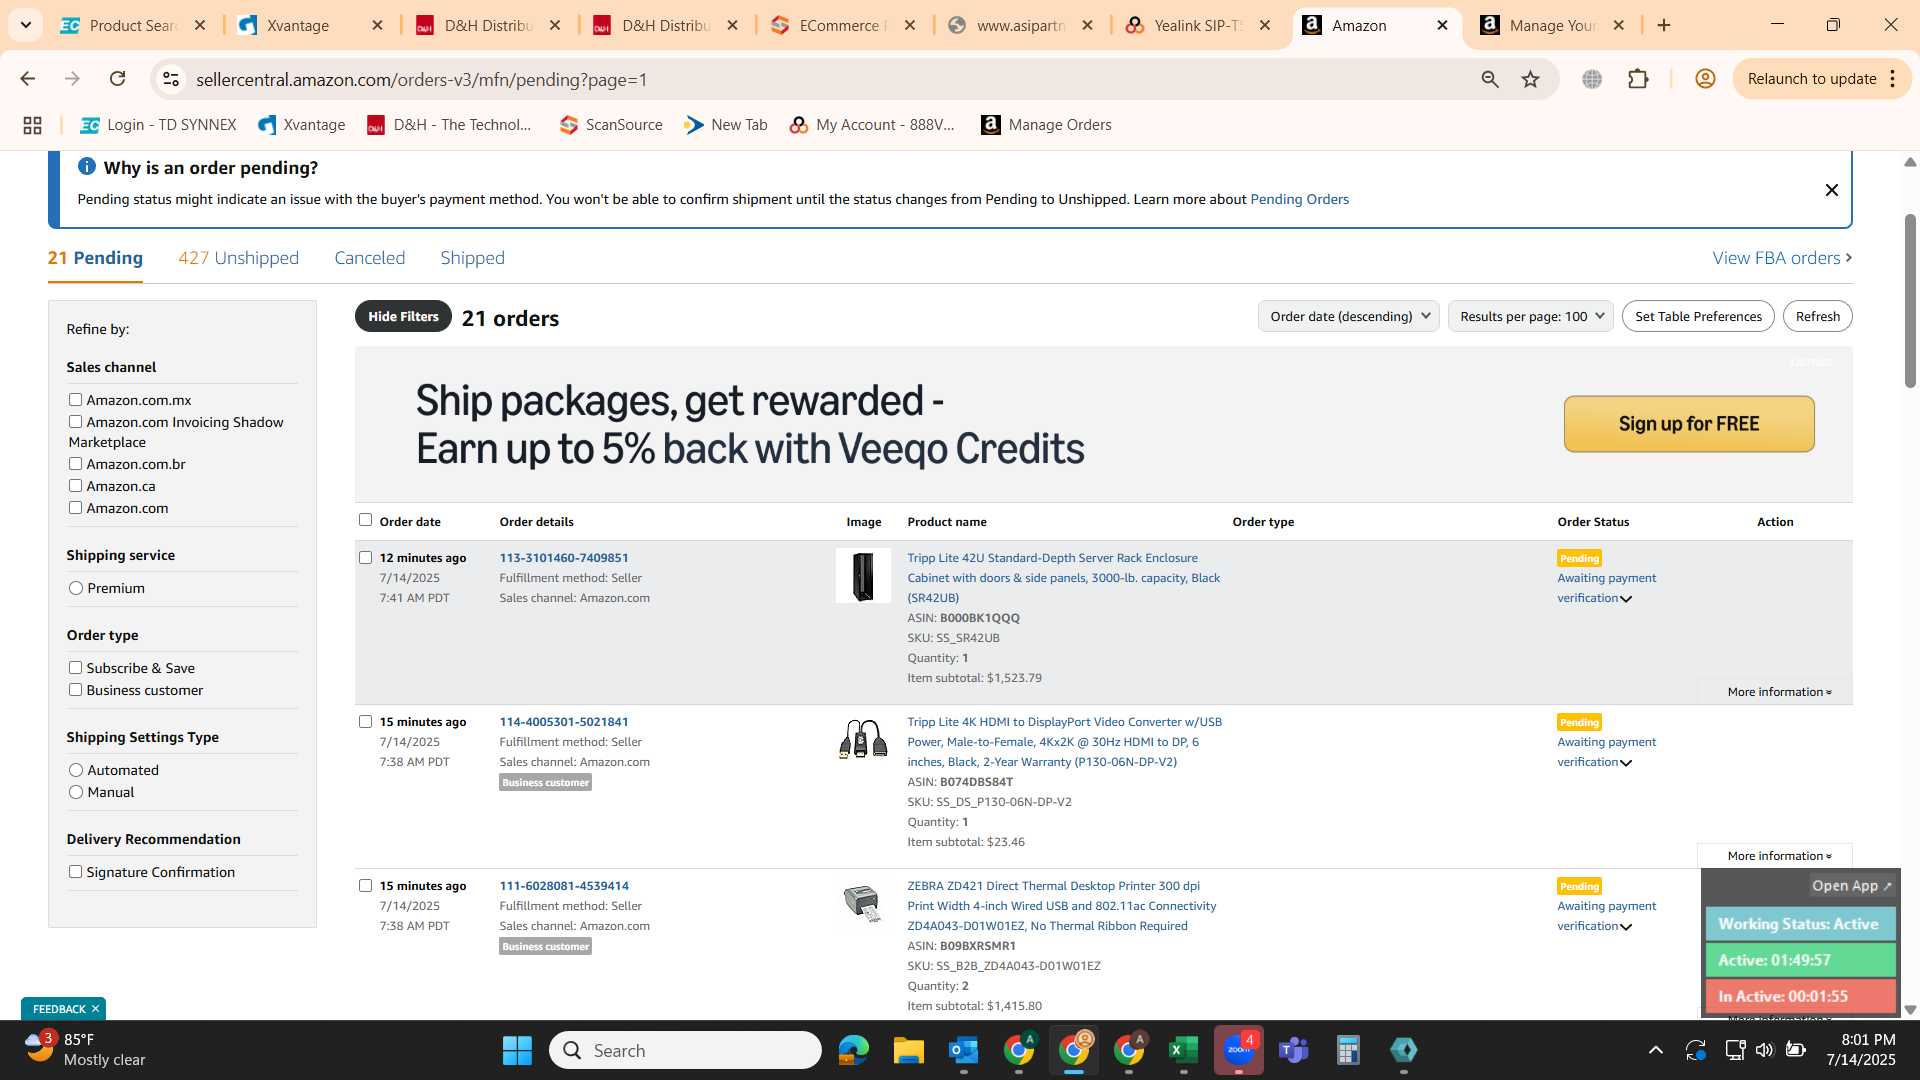Open Zoom from the taskbar
This screenshot has width=1920, height=1080.
pyautogui.click(x=1238, y=1050)
